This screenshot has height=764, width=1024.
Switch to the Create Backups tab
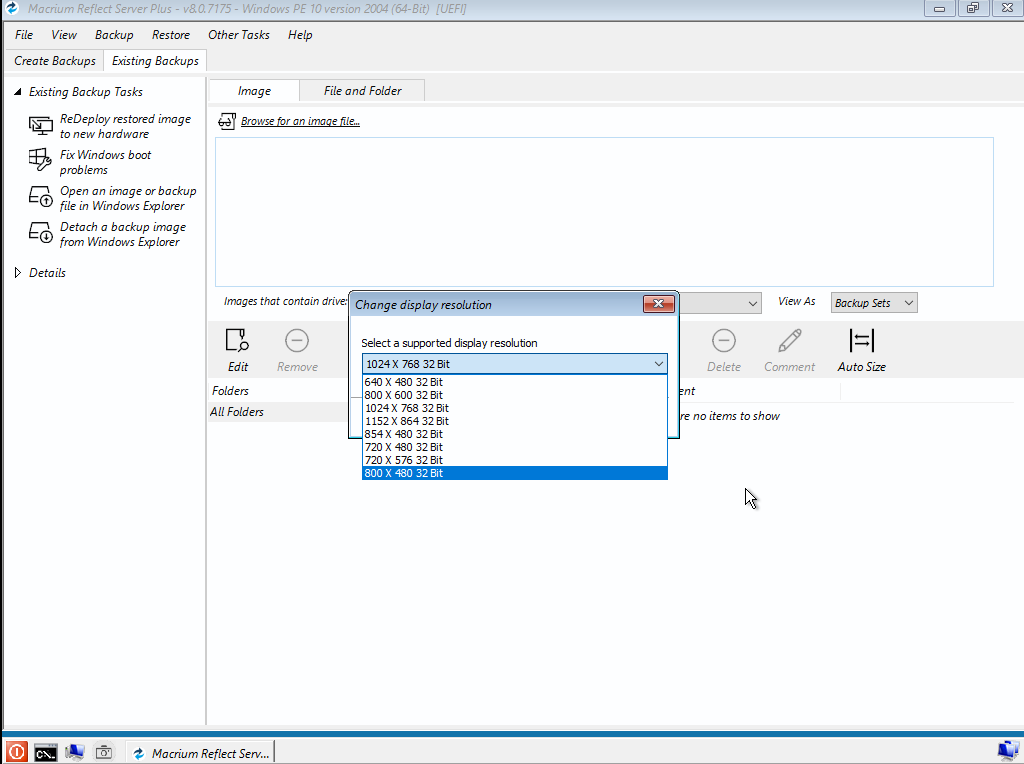55,61
